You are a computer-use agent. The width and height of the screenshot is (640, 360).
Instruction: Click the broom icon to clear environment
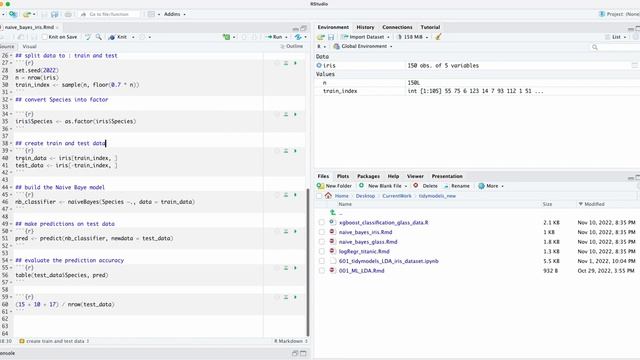point(438,37)
